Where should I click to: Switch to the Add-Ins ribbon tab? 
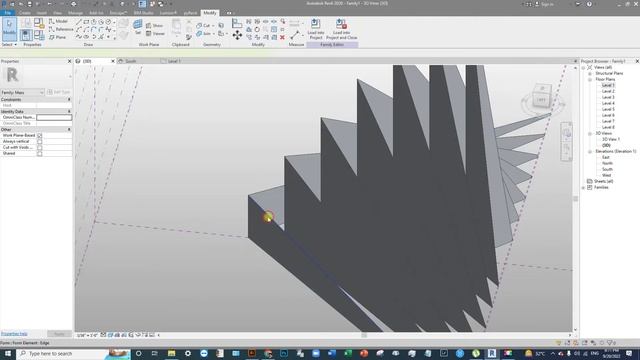[96, 13]
